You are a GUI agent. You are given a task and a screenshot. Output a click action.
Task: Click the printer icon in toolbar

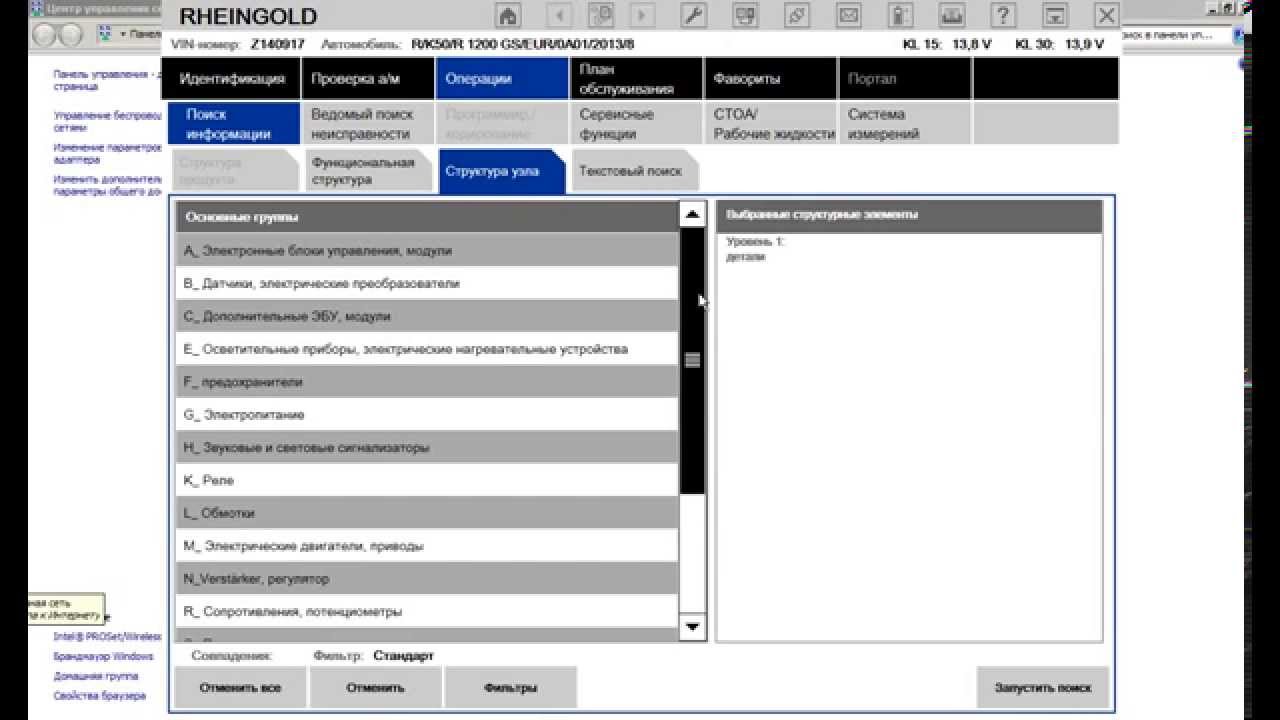pyautogui.click(x=953, y=15)
